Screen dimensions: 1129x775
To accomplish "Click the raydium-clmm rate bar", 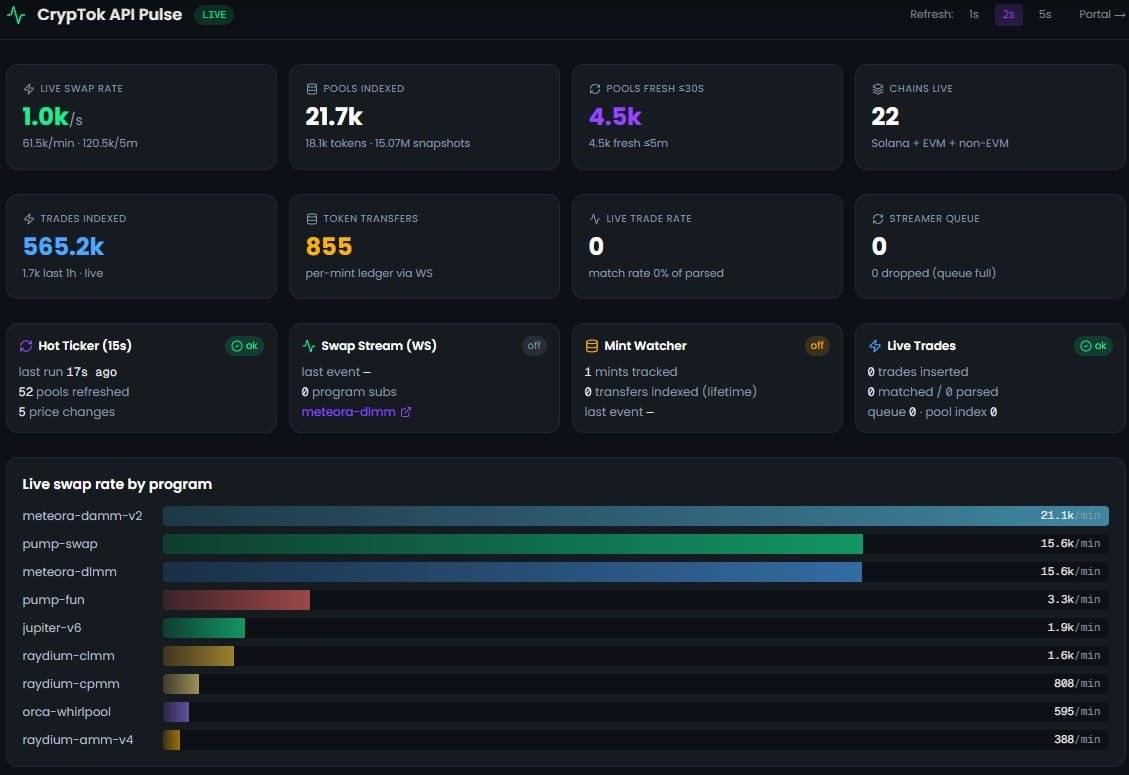I will point(199,656).
